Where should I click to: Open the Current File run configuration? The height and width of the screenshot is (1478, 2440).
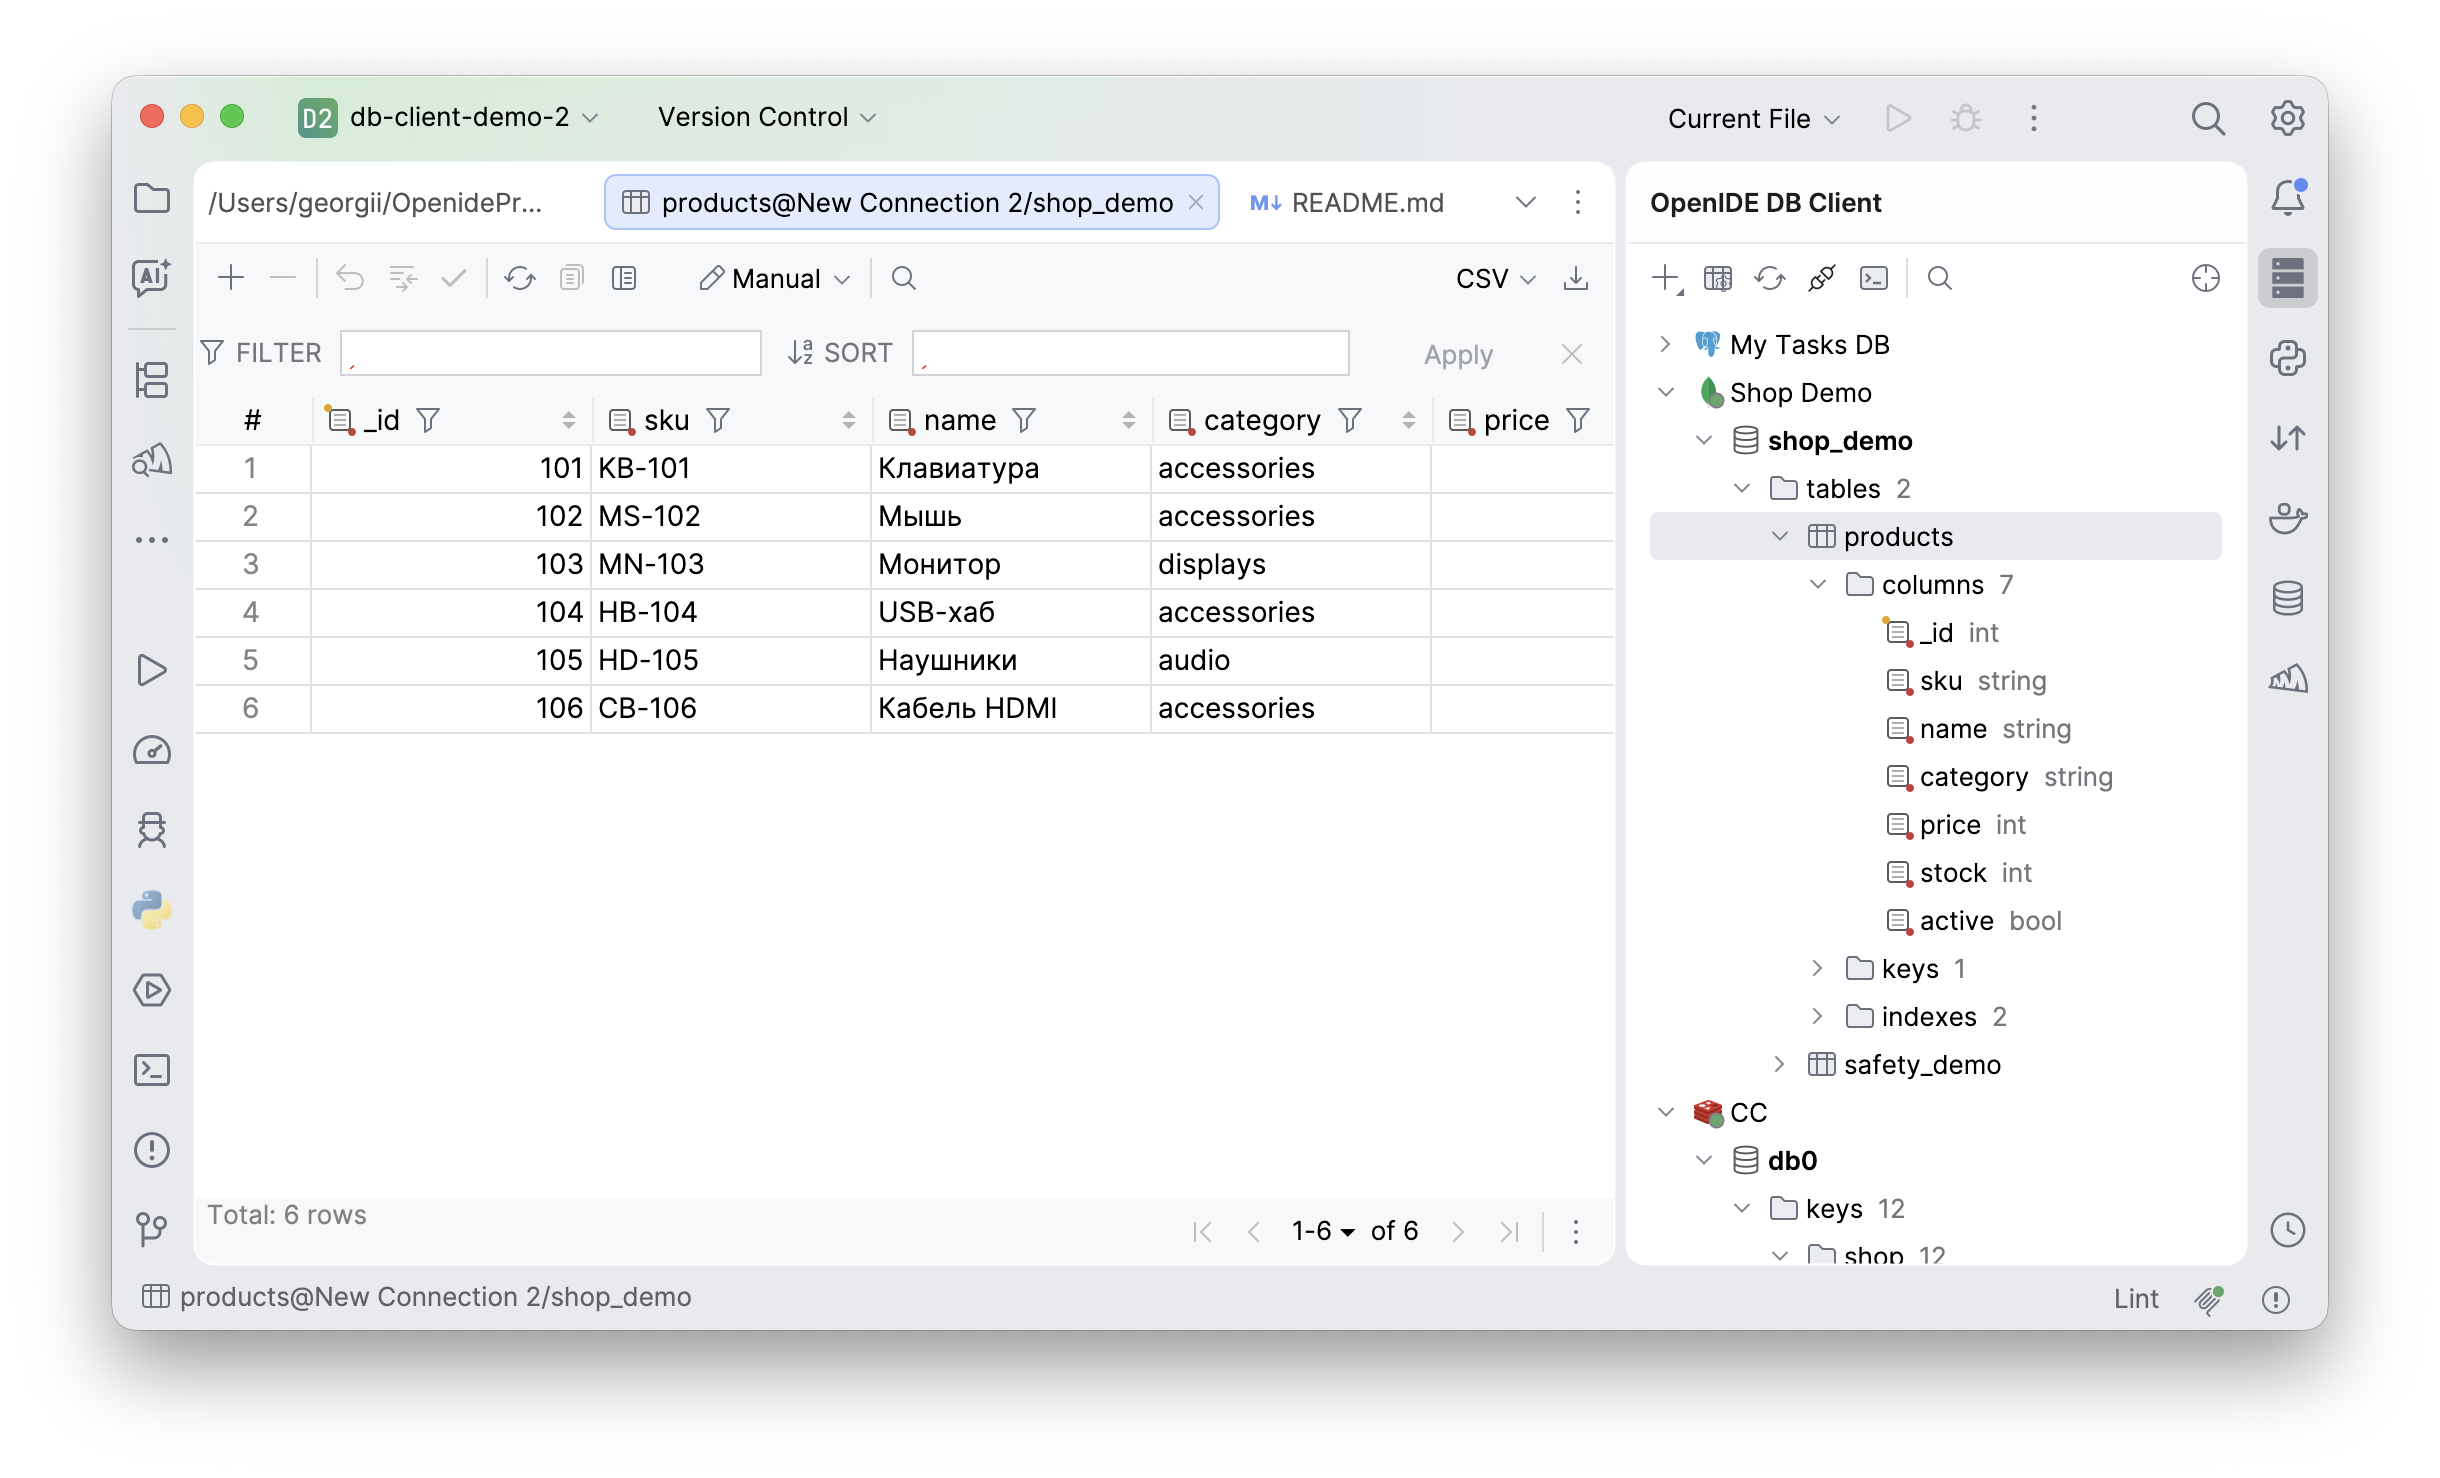point(1753,119)
